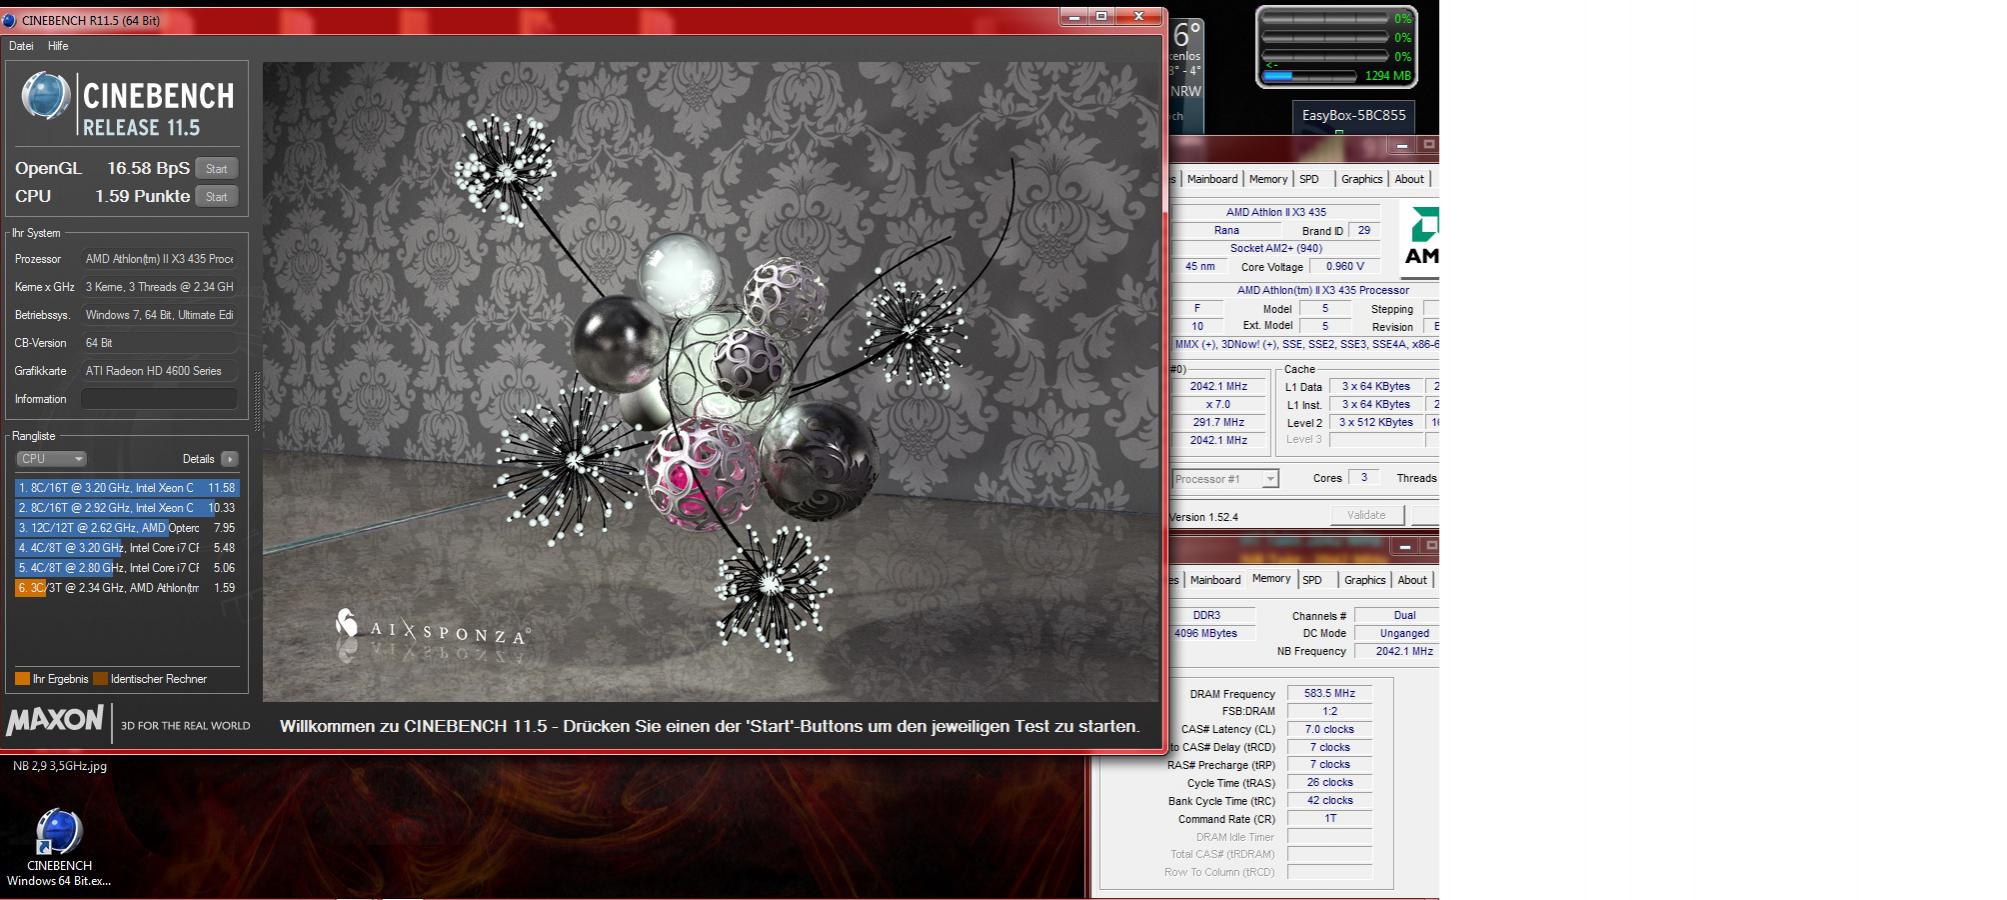The height and width of the screenshot is (900, 2007).
Task: Switch to SPD tab in upper CPU-Z window
Action: click(1309, 179)
